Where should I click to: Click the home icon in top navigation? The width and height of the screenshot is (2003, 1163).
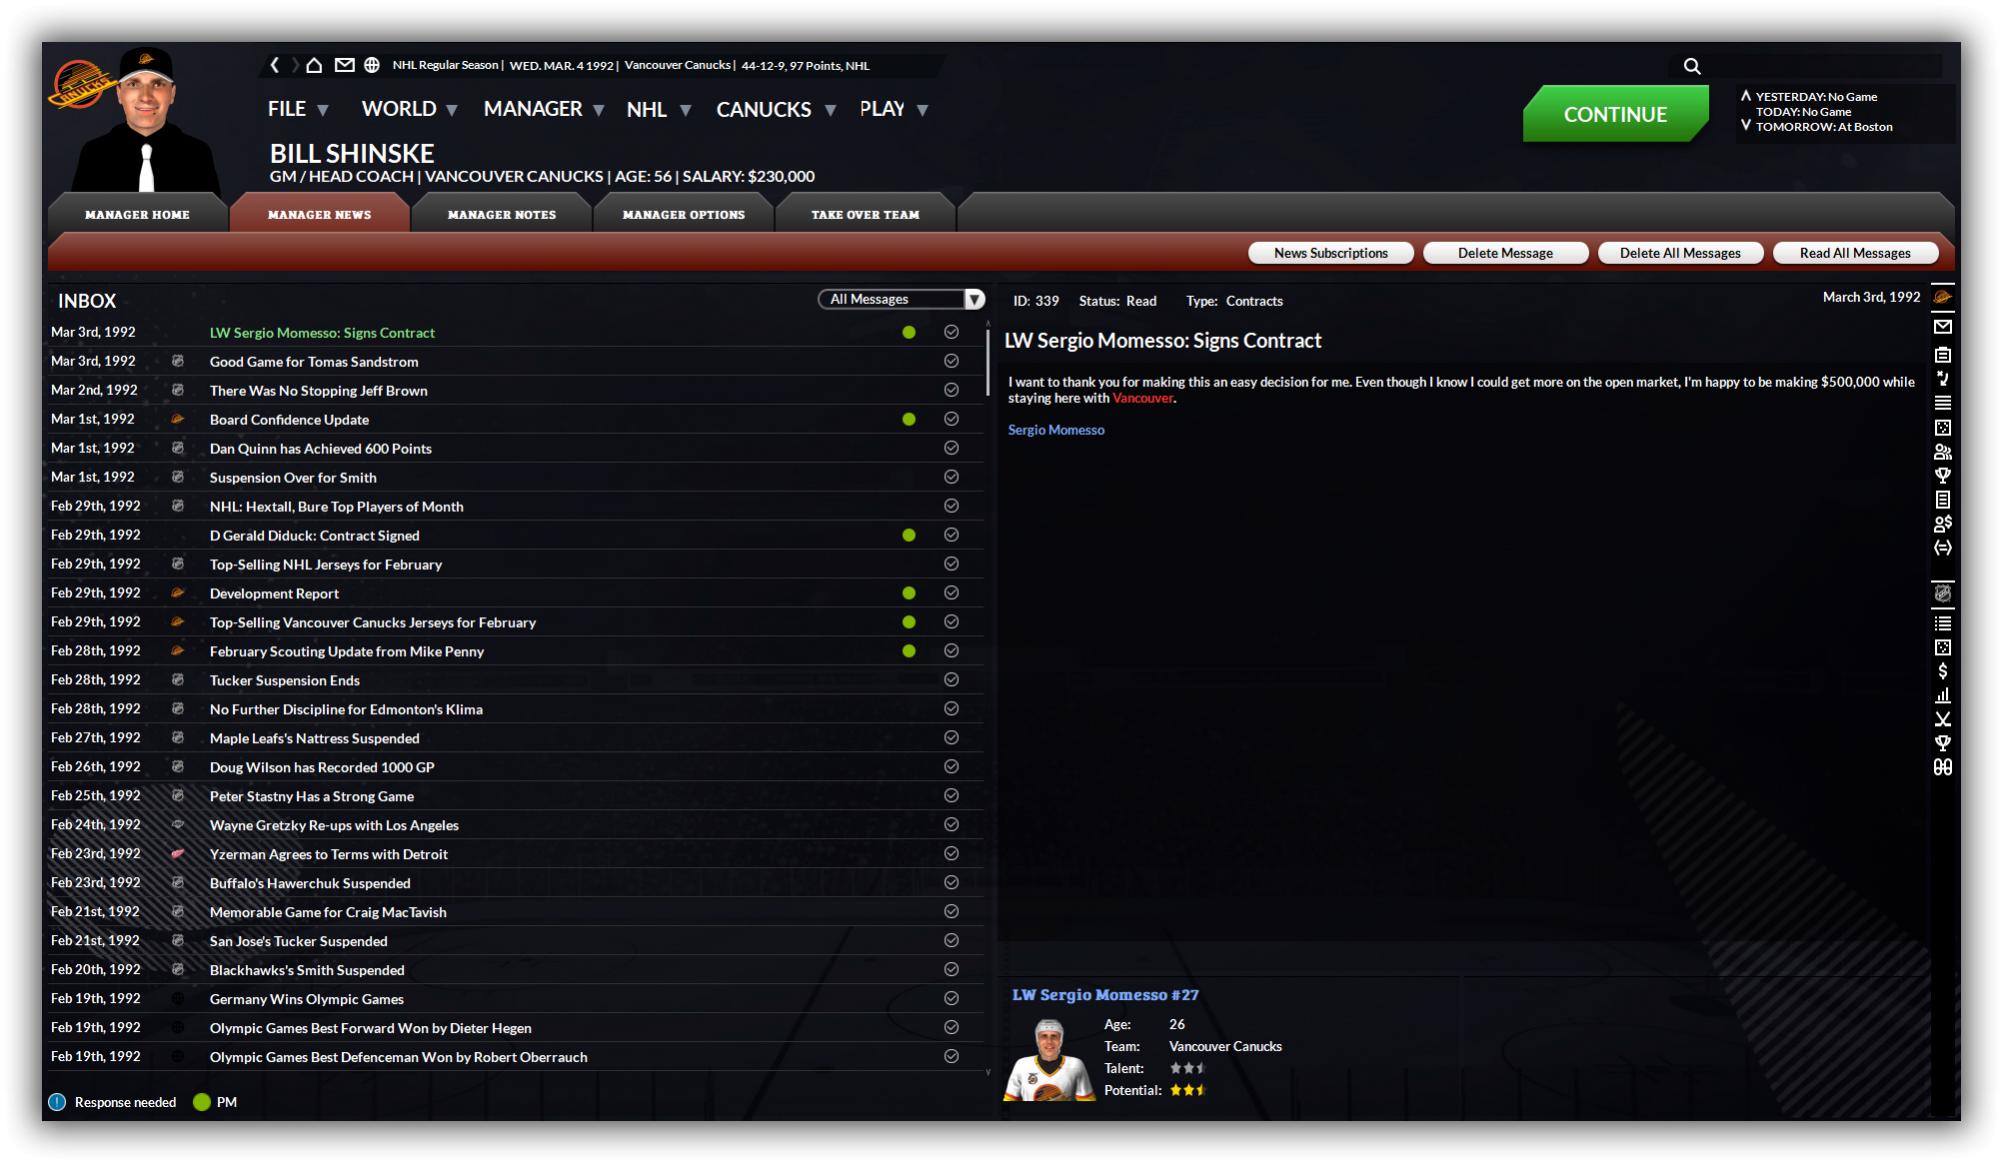tap(314, 65)
